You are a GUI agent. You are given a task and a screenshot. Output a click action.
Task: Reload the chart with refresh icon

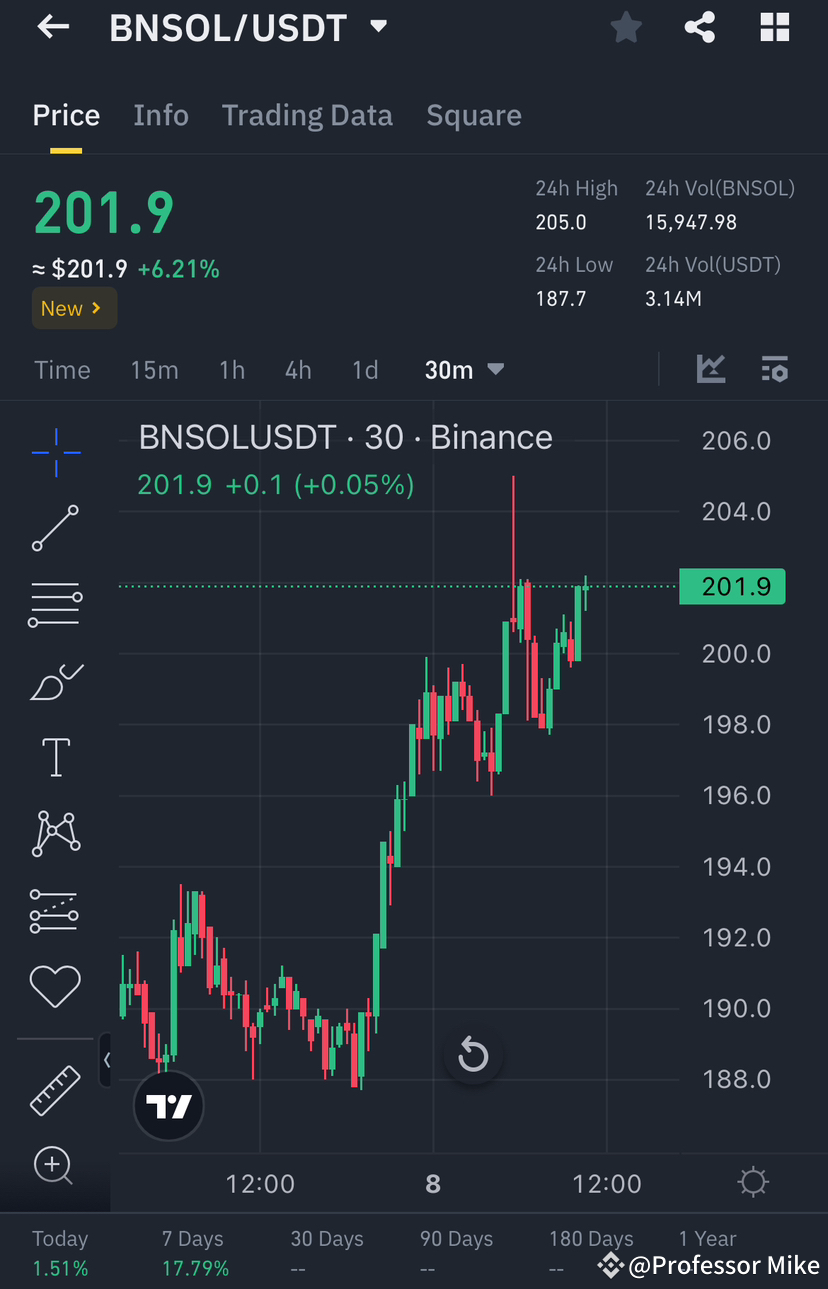473,1054
